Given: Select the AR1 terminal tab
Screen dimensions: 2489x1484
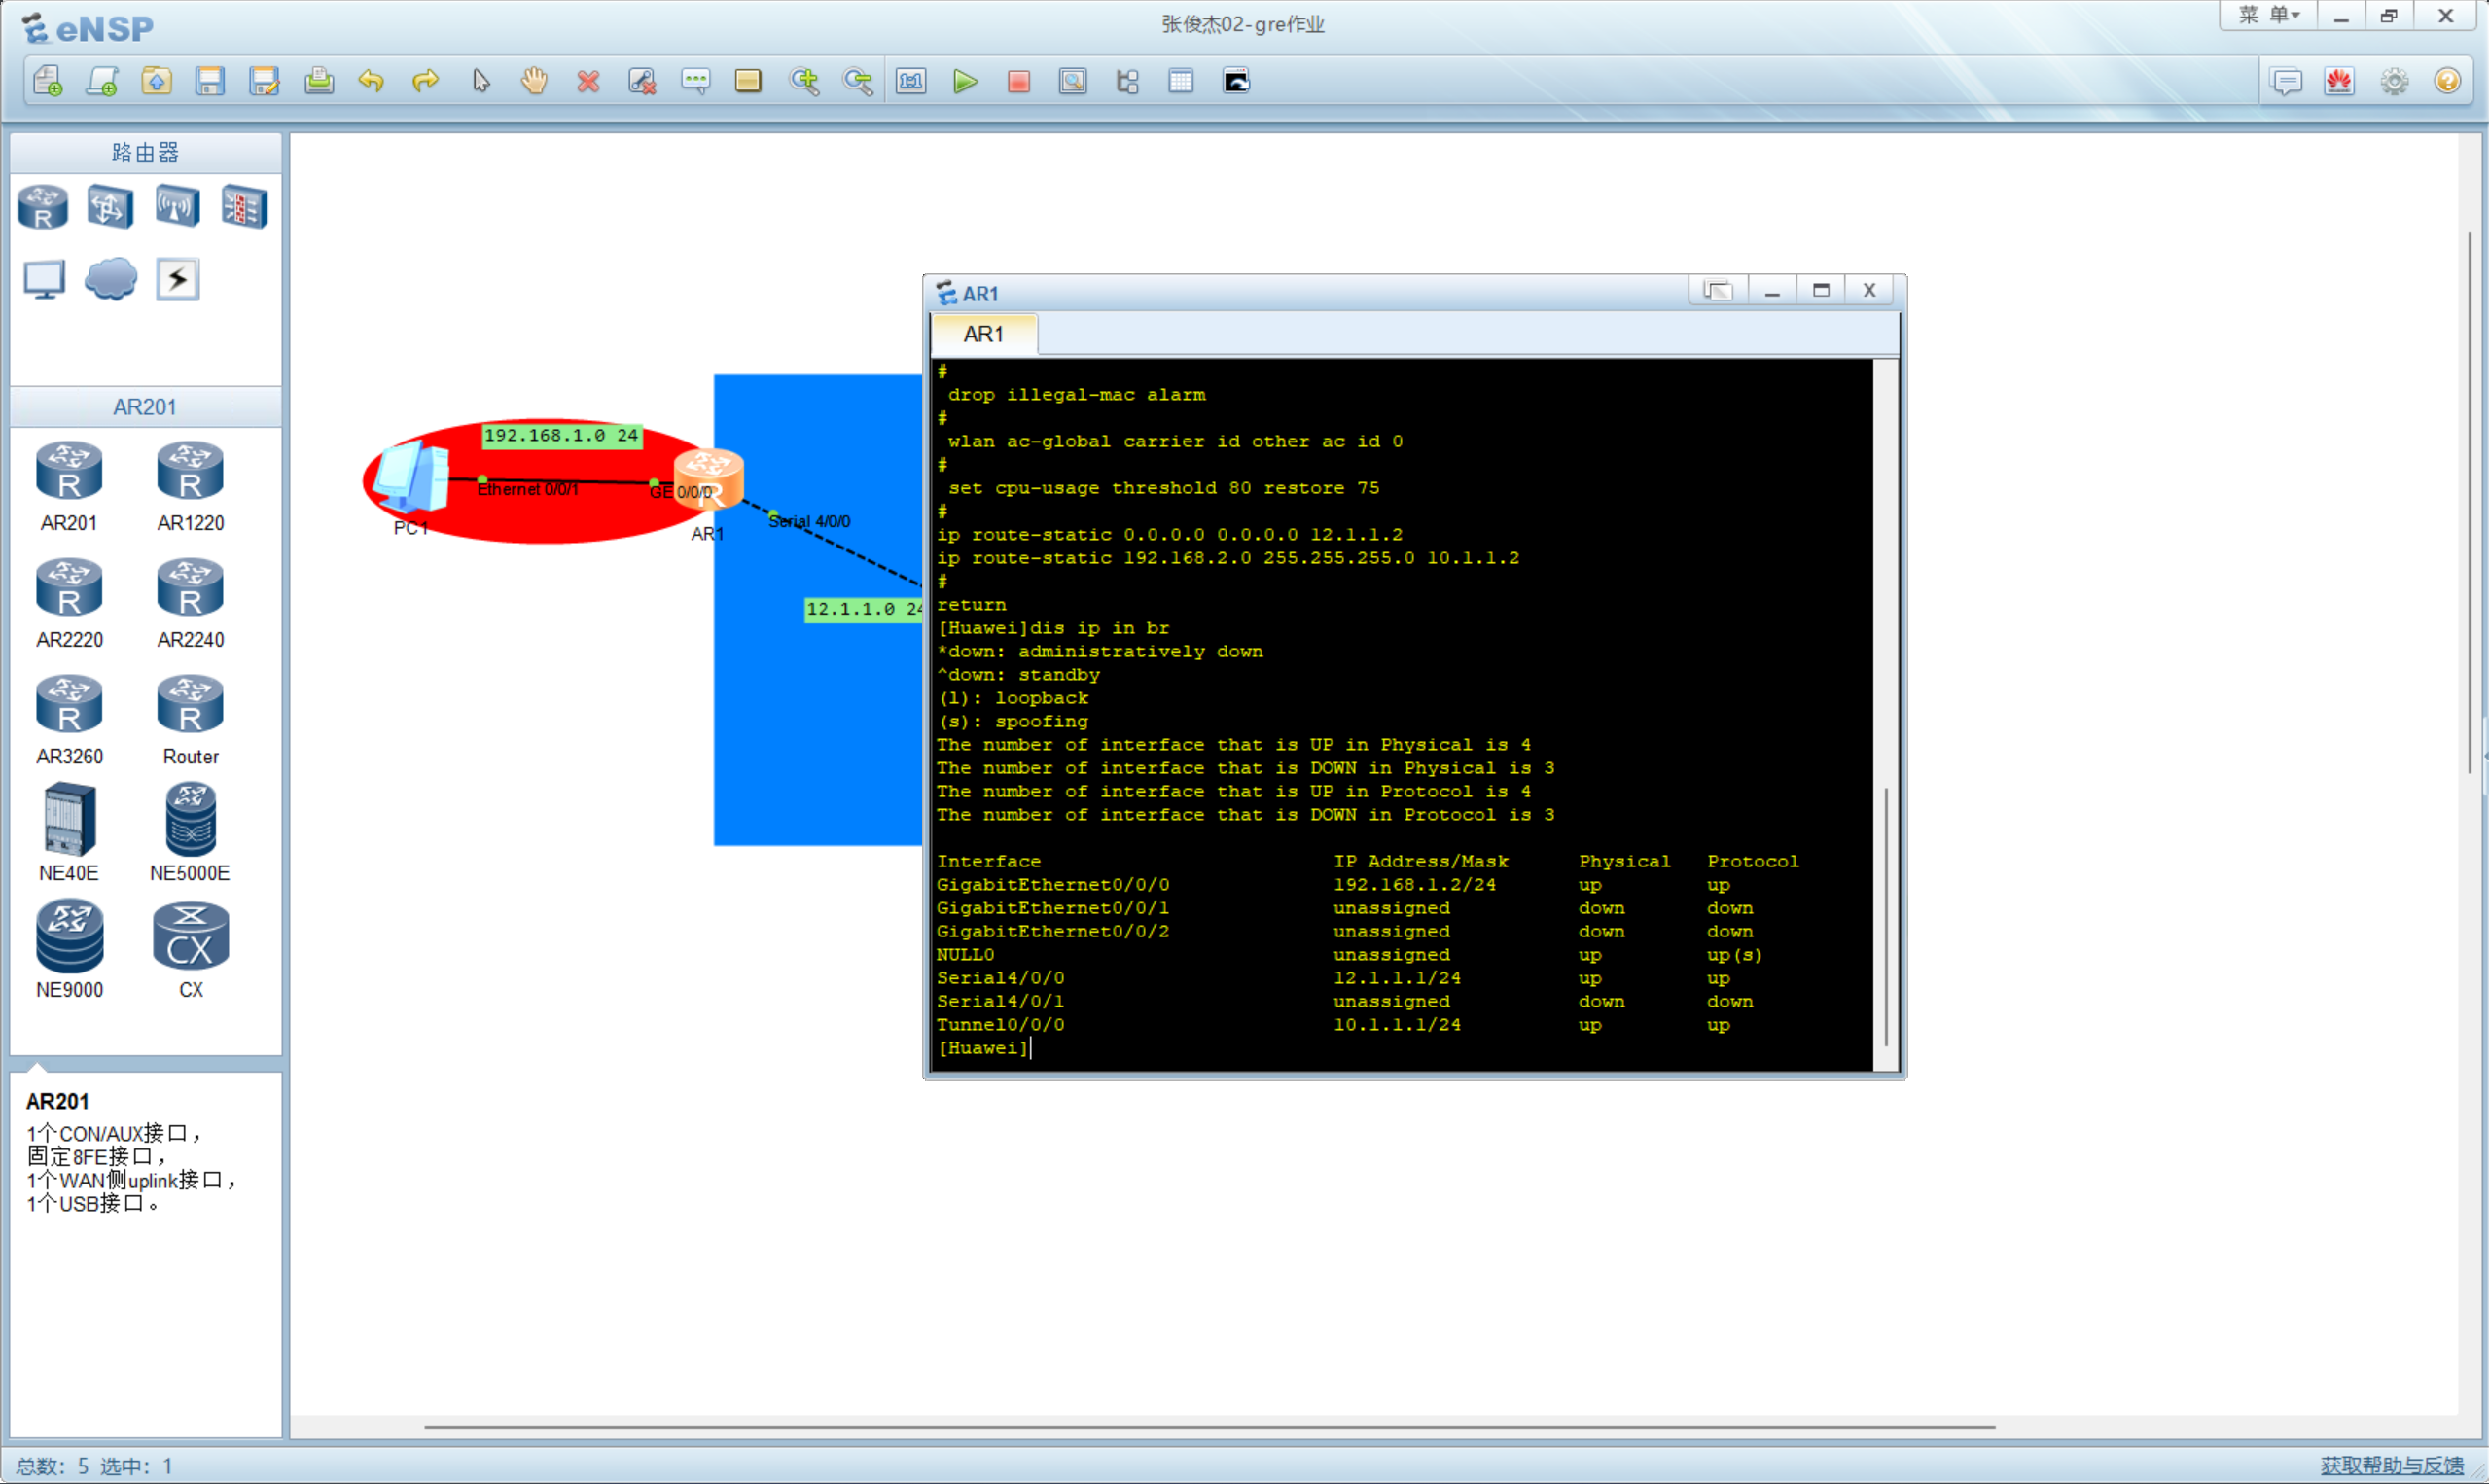Looking at the screenshot, I should (983, 334).
